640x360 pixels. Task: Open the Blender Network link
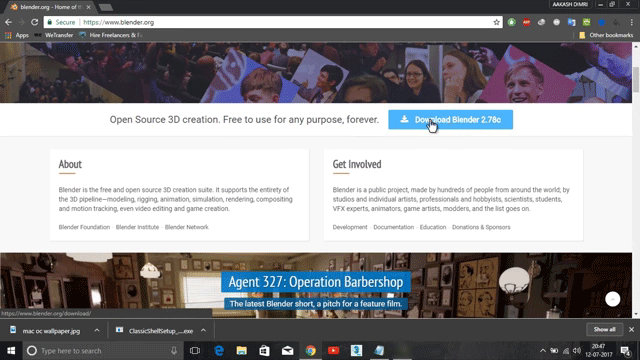click(187, 227)
